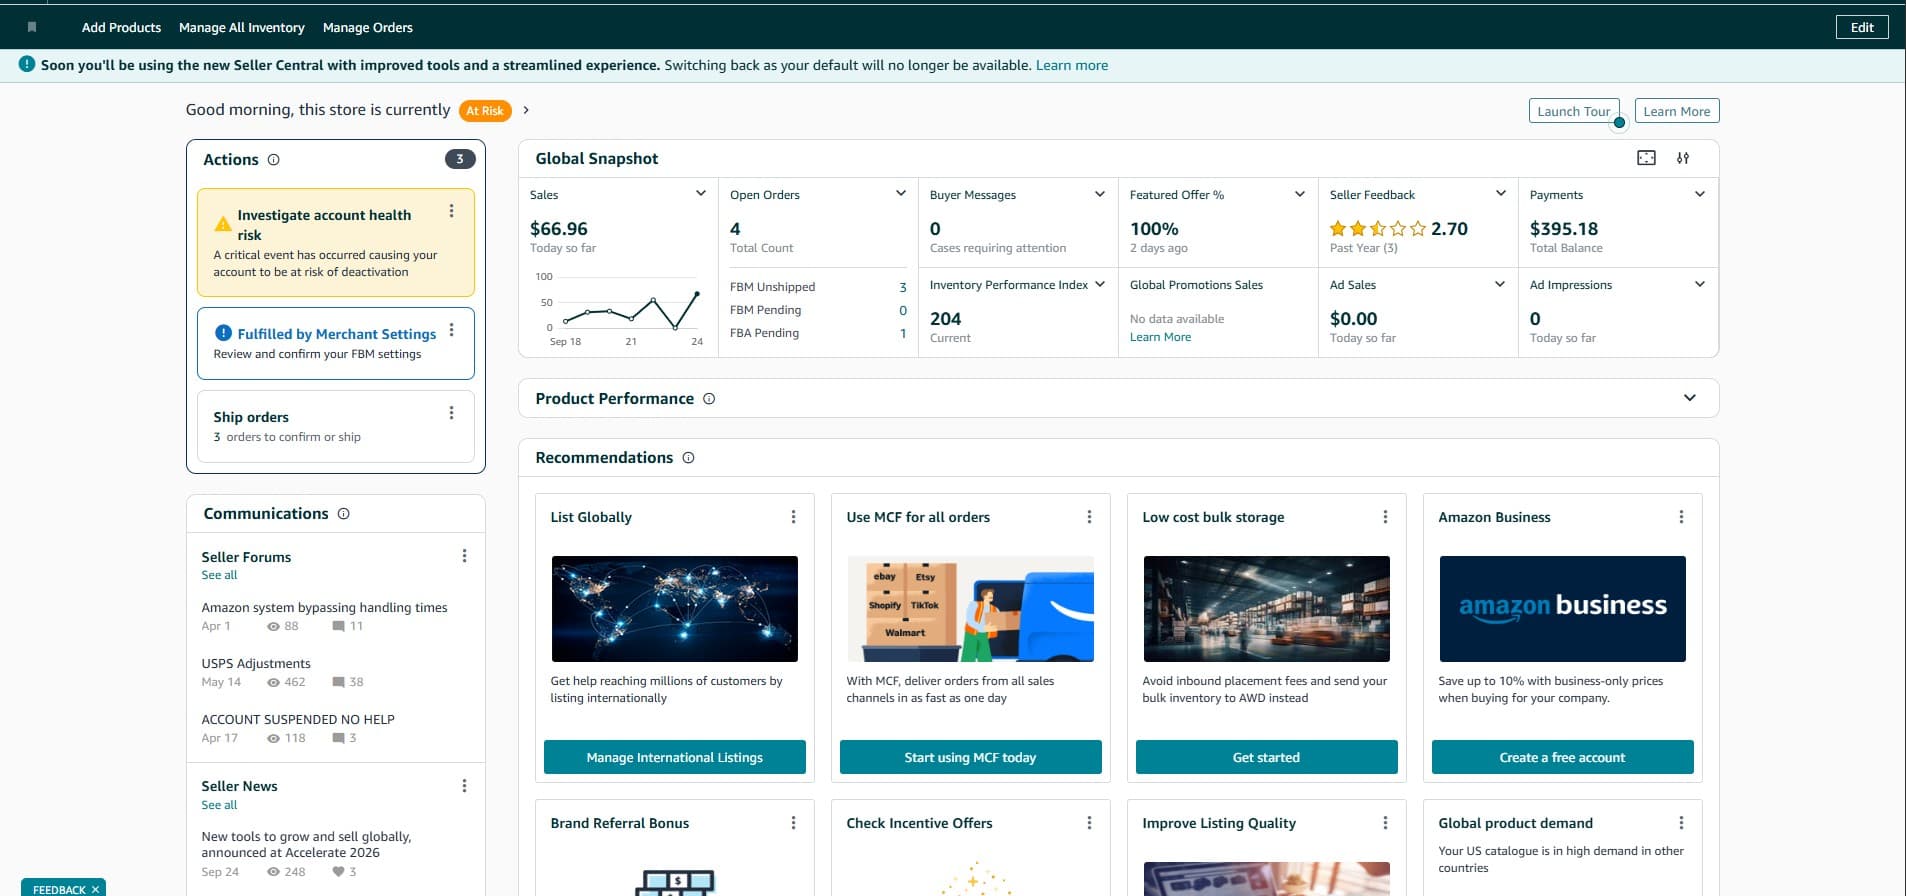Open the Recommendations info icon
The image size is (1906, 896).
688,457
